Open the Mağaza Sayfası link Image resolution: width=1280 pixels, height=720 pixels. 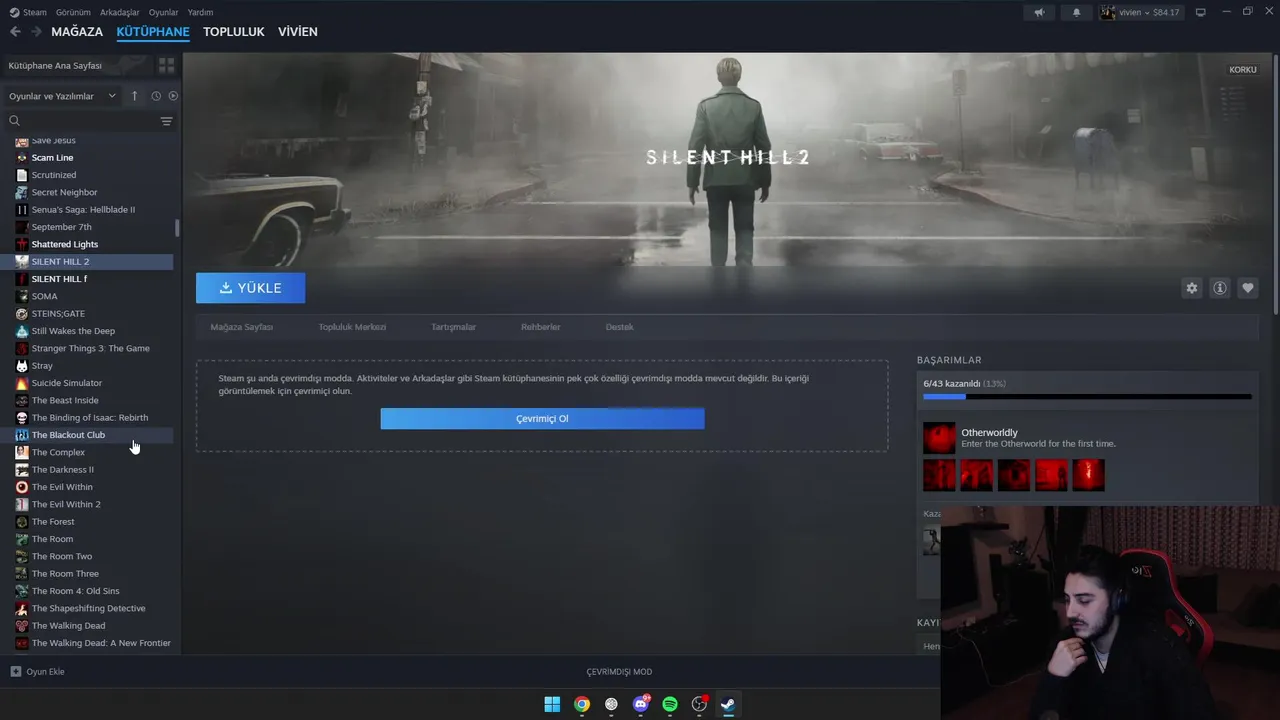tap(241, 327)
